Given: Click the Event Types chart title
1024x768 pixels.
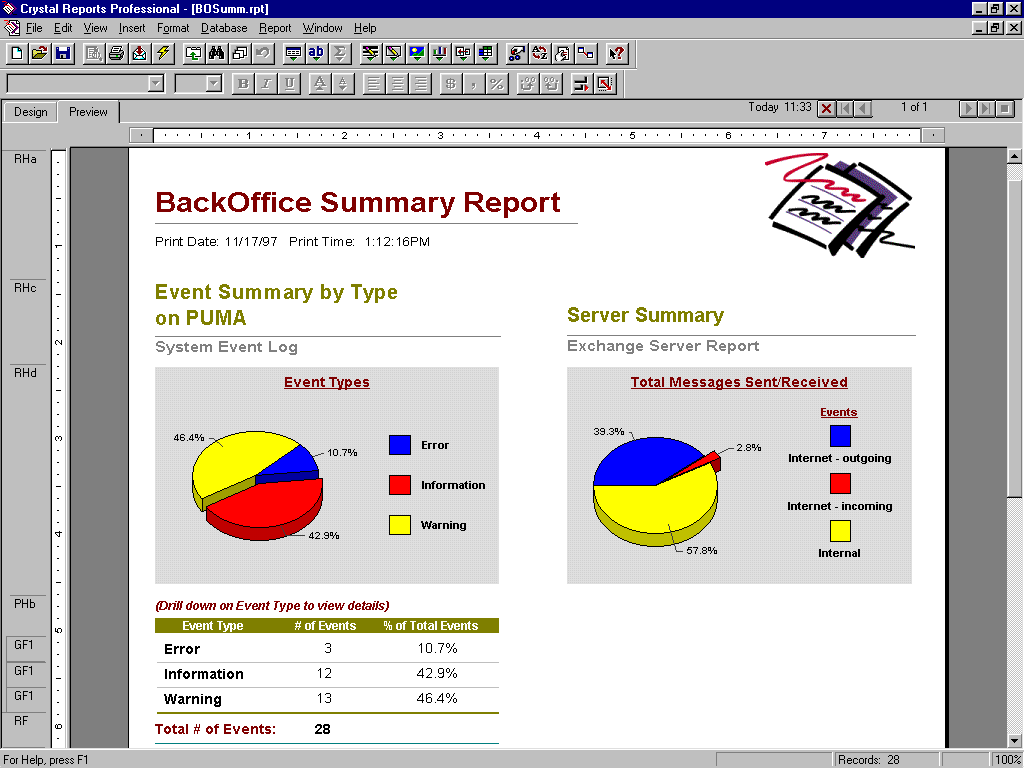Looking at the screenshot, I should [327, 383].
